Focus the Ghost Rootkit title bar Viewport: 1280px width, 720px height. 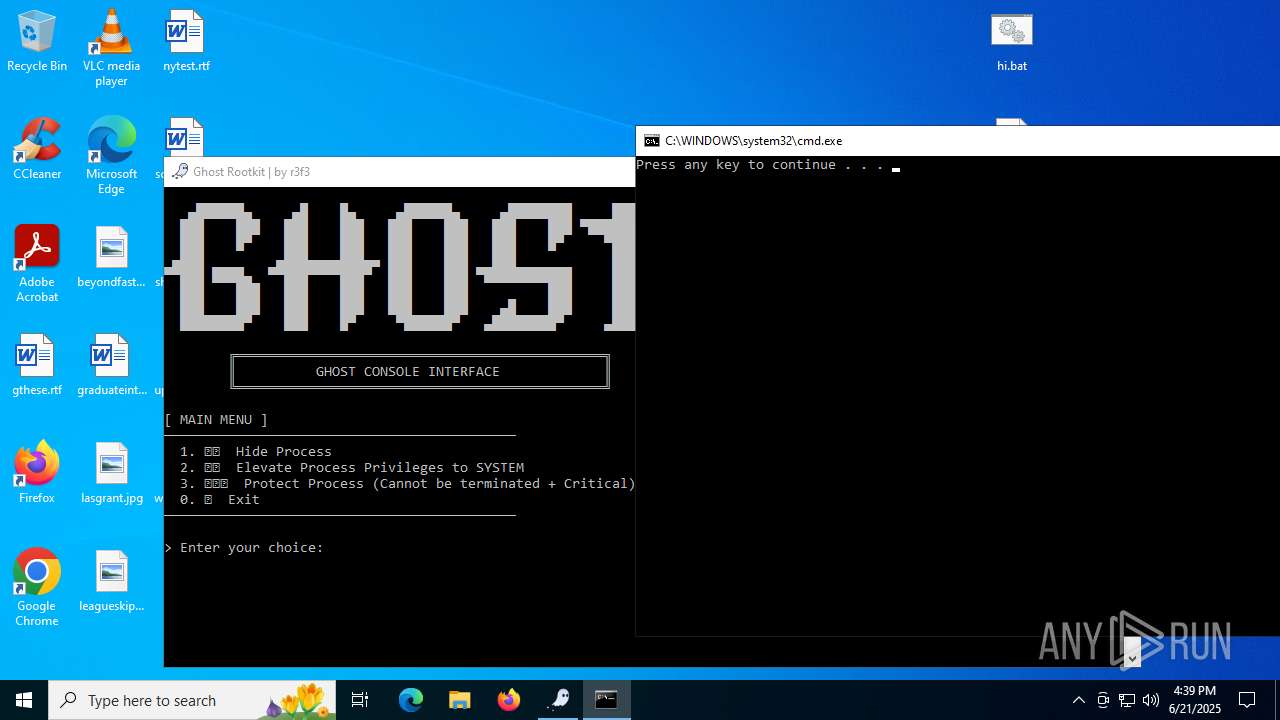(400, 171)
